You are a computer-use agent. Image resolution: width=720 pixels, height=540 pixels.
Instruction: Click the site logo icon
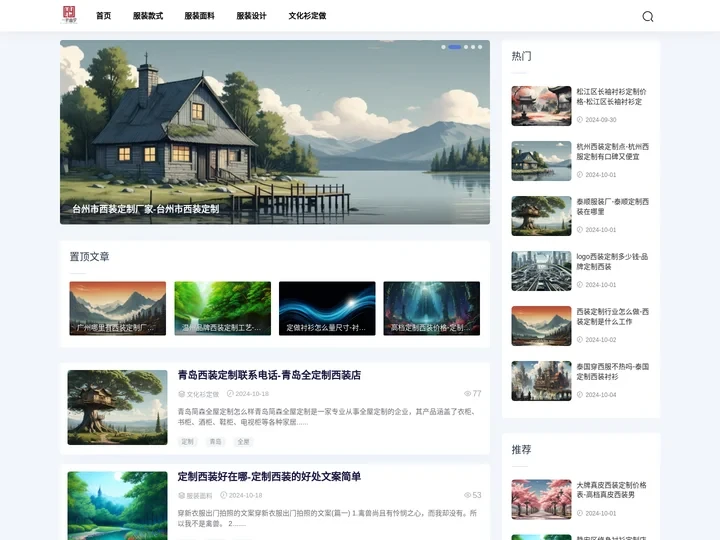69,15
